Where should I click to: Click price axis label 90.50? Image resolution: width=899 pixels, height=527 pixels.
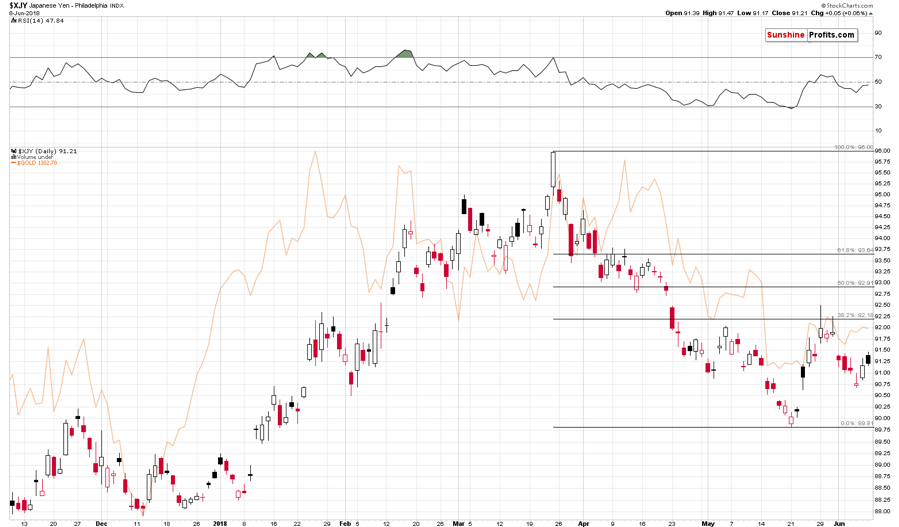pyautogui.click(x=882, y=395)
